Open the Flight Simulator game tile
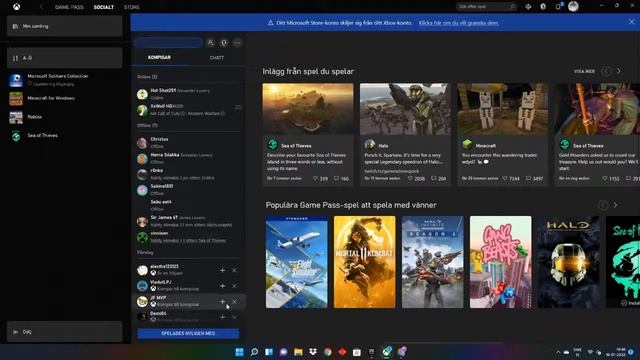640x360 pixels. click(x=296, y=262)
